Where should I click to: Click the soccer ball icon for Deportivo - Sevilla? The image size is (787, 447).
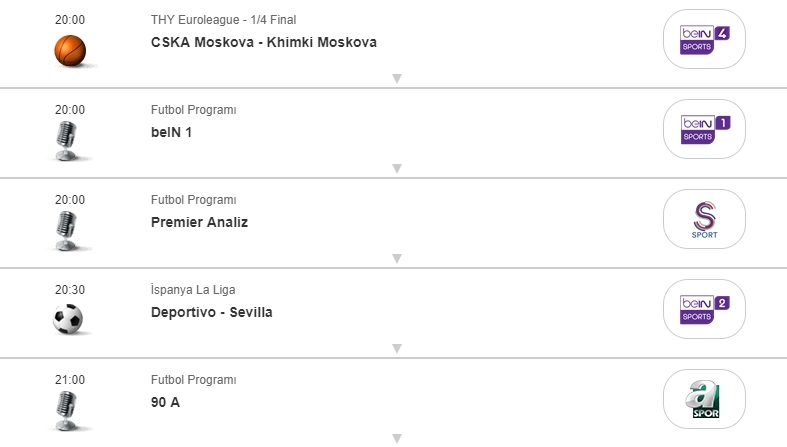68,319
